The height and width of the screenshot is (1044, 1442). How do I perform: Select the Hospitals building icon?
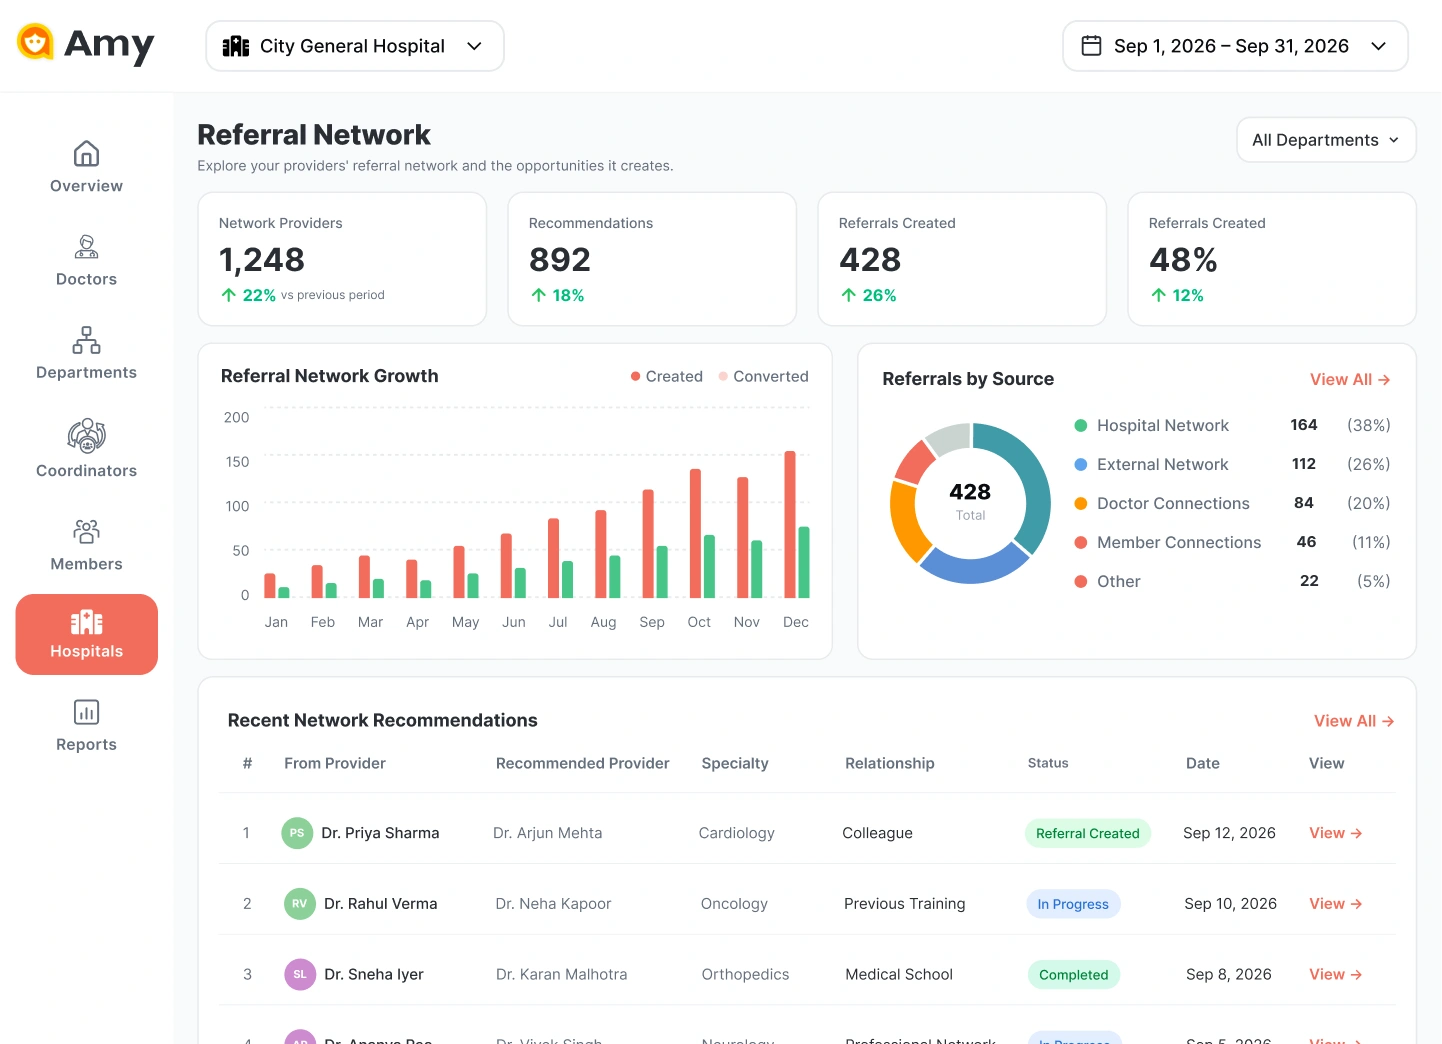pyautogui.click(x=86, y=622)
